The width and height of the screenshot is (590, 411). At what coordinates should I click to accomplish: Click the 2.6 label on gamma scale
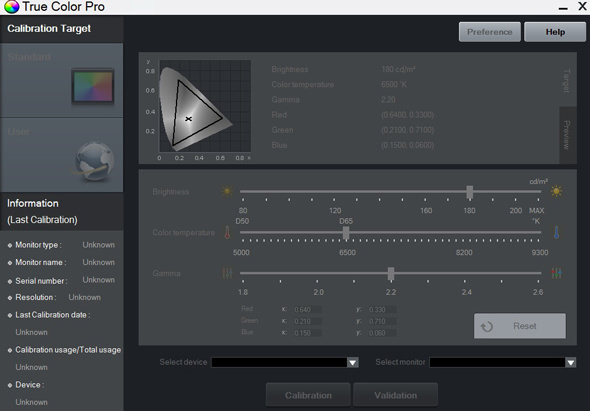(538, 292)
